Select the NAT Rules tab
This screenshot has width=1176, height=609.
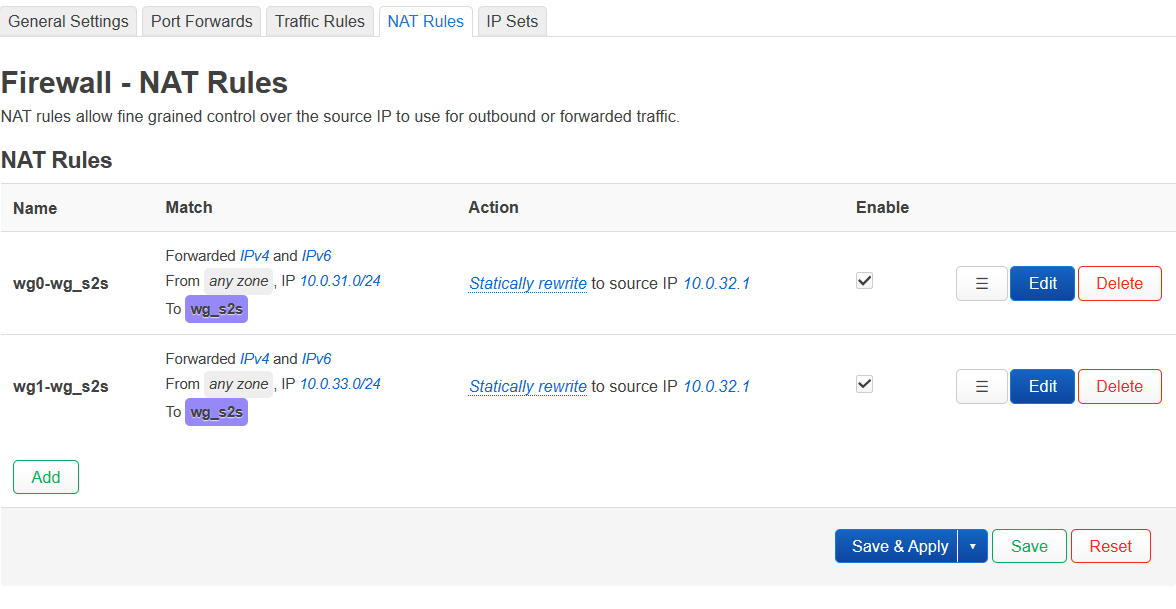tap(426, 21)
